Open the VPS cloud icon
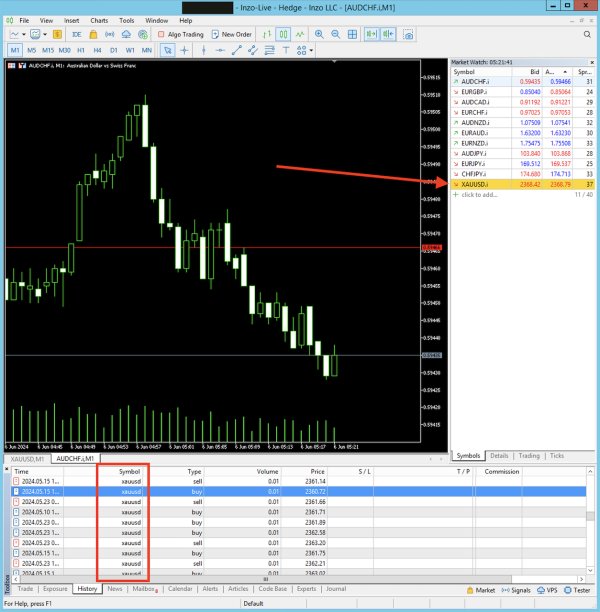 [126, 34]
